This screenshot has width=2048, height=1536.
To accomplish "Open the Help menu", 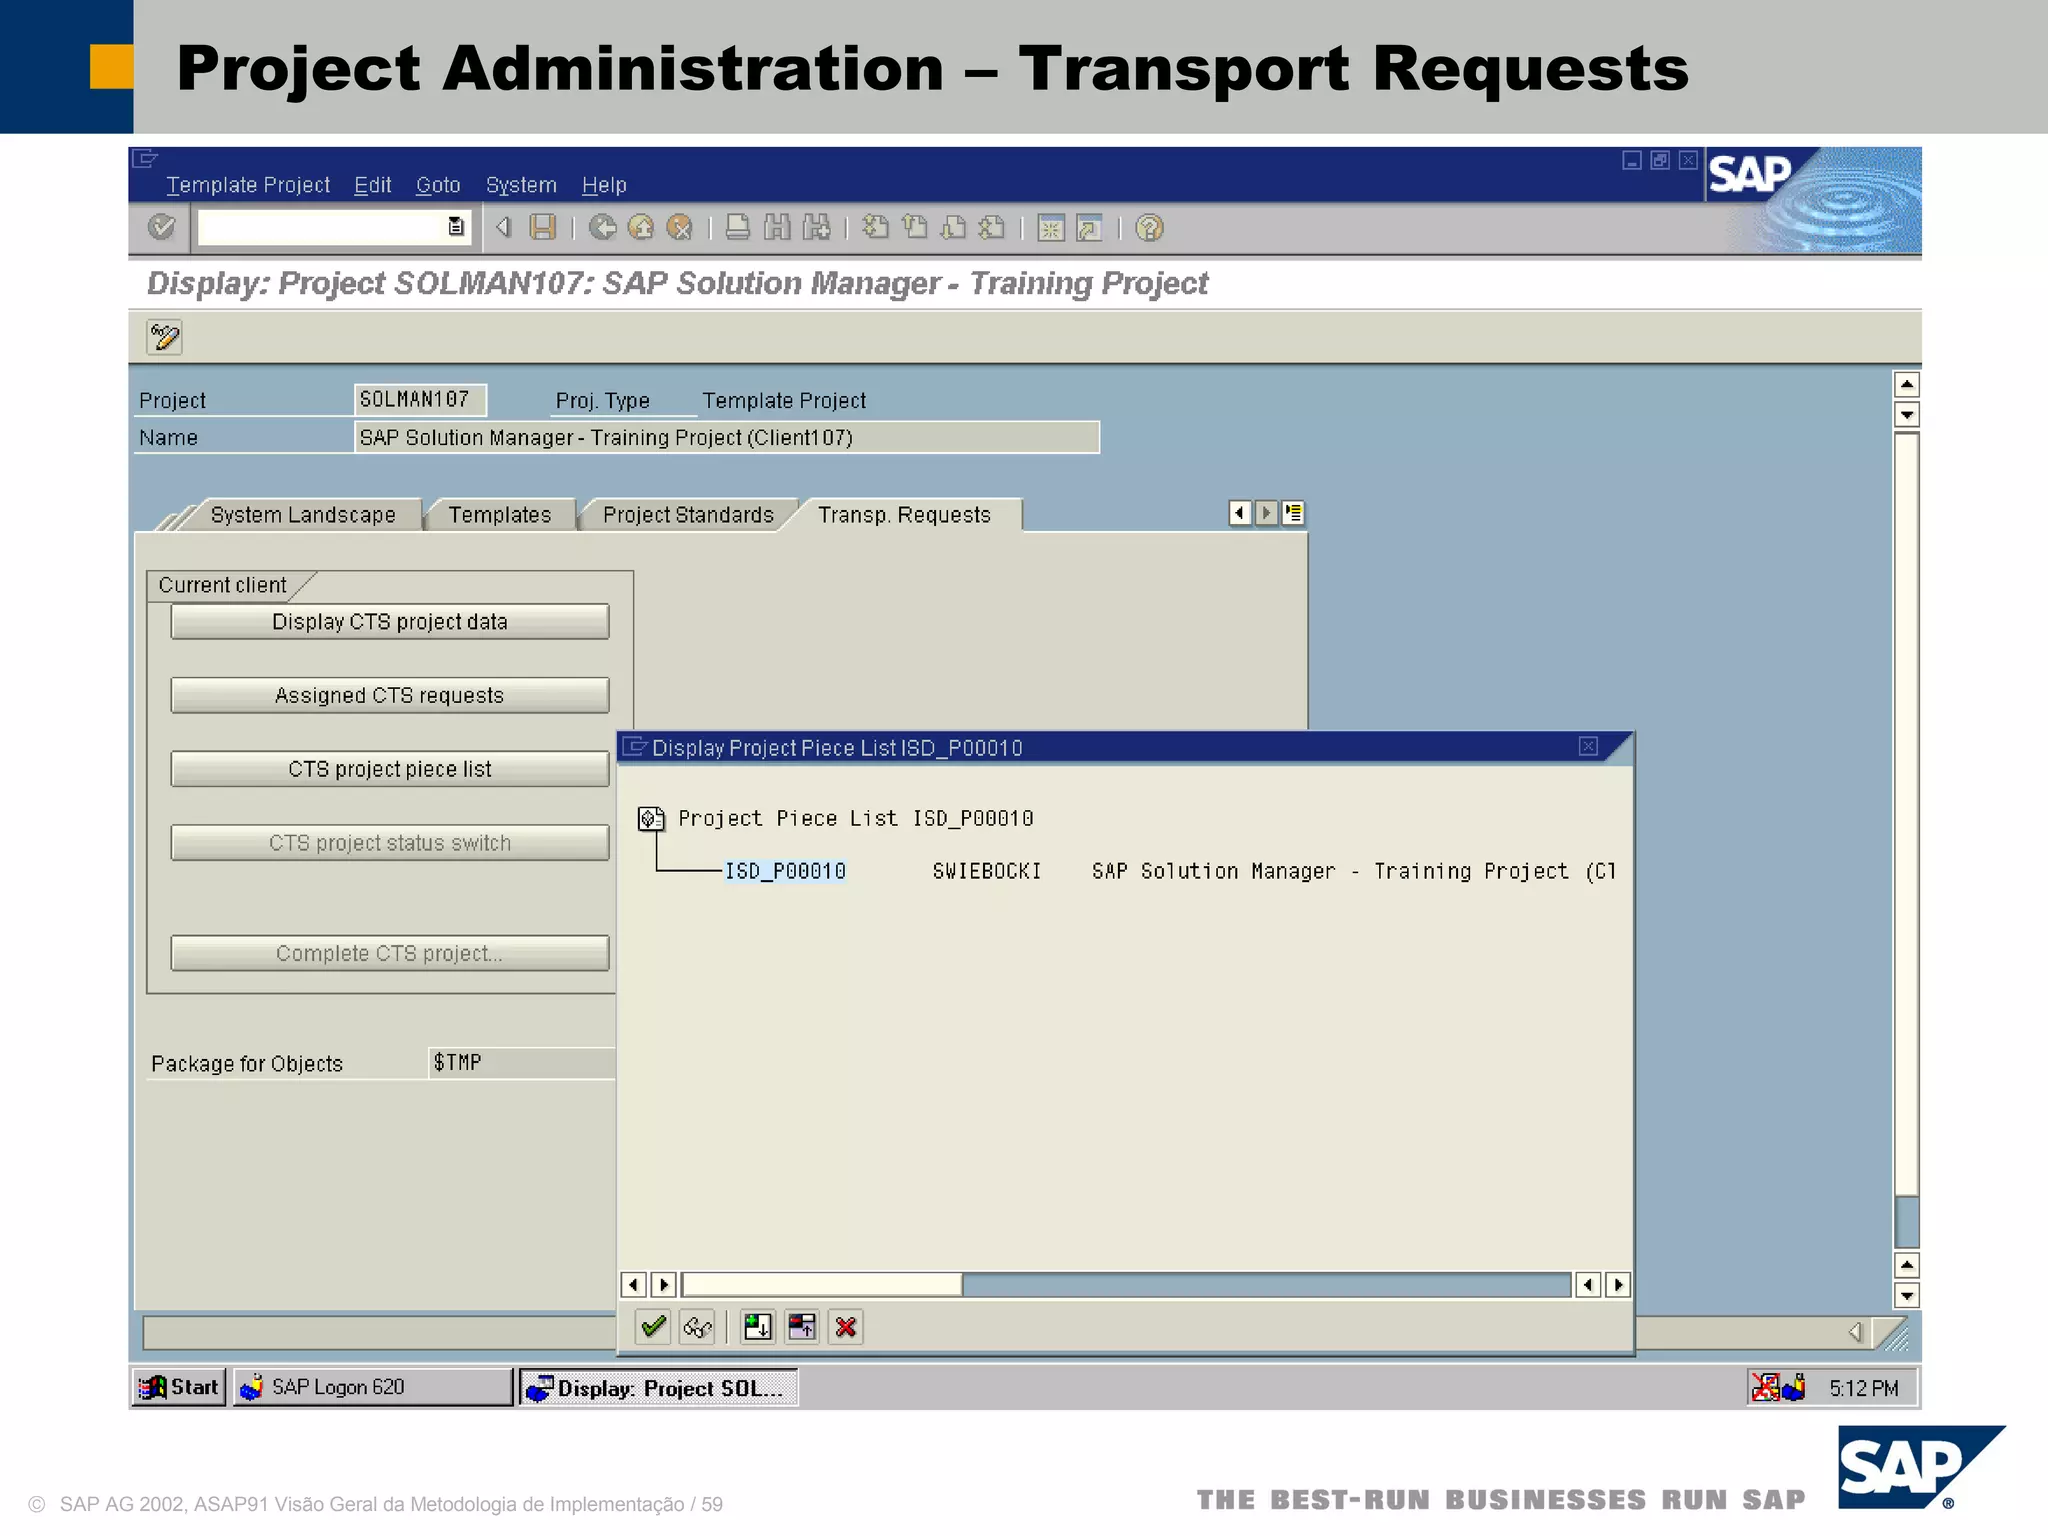I will (x=604, y=185).
